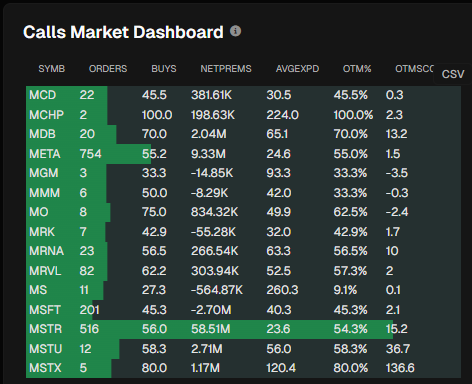The width and height of the screenshot is (472, 384).
Task: Click MDB average expiry 65.1
Action: (277, 134)
